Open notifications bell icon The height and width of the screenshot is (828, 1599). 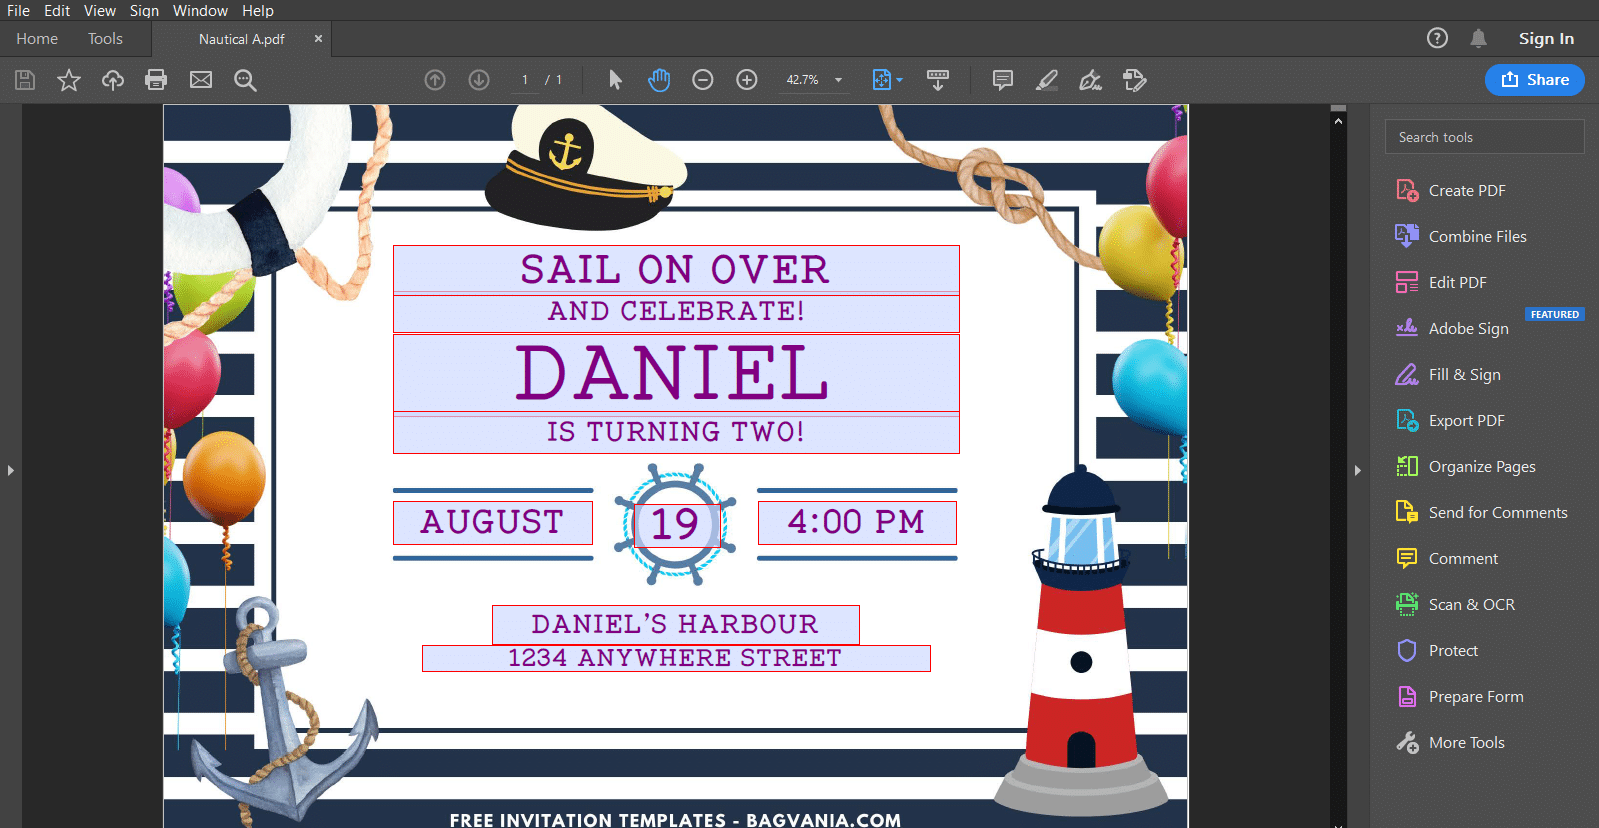1478,38
